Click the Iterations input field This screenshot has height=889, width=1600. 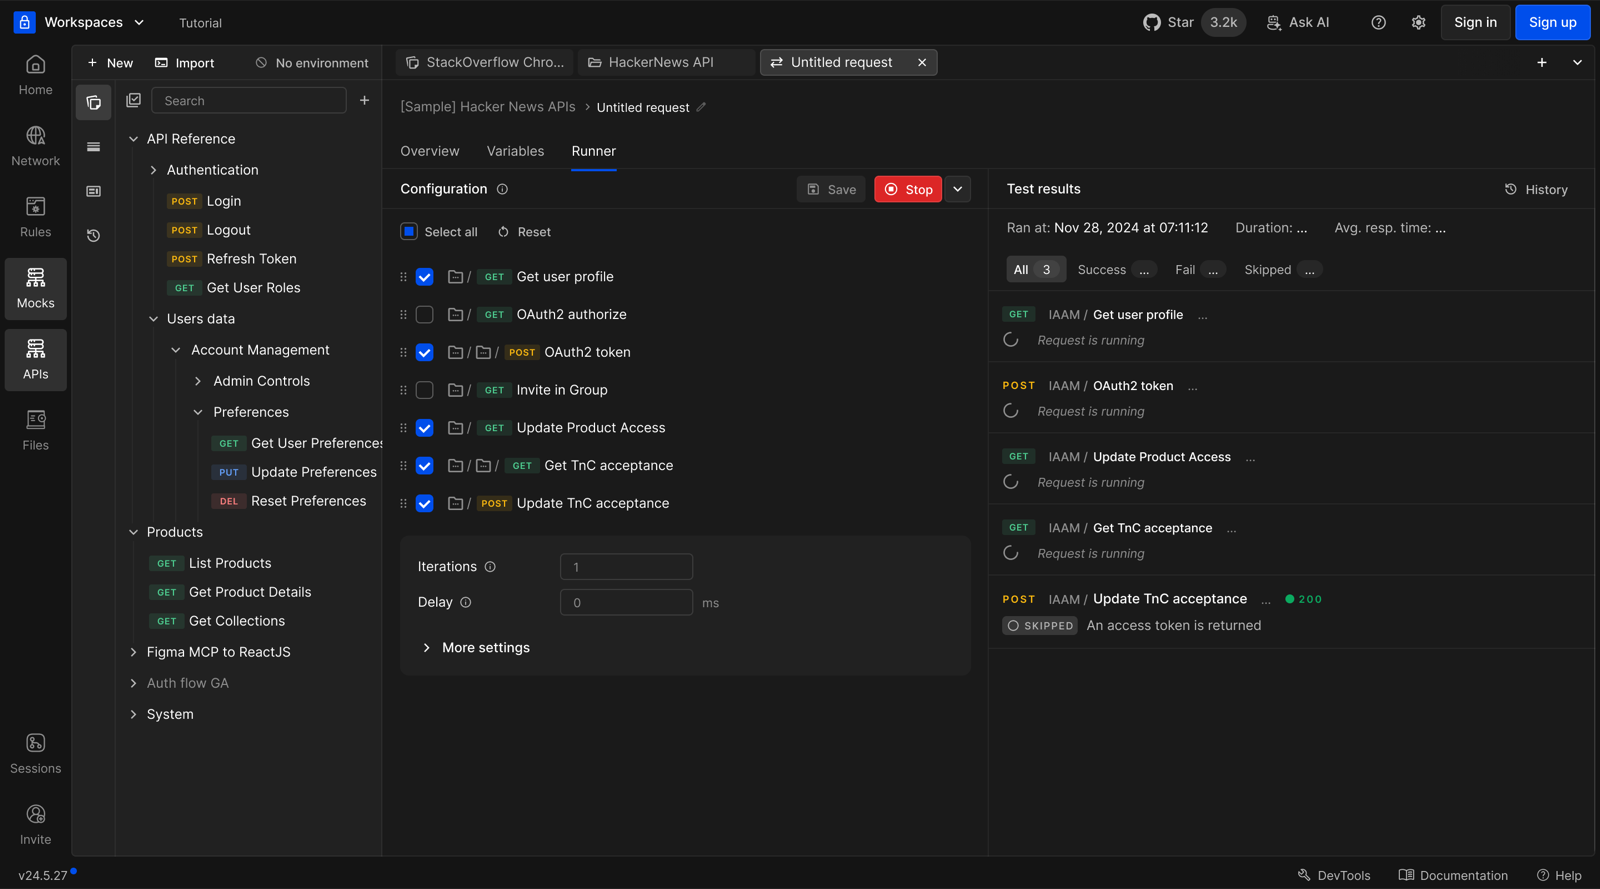(626, 567)
